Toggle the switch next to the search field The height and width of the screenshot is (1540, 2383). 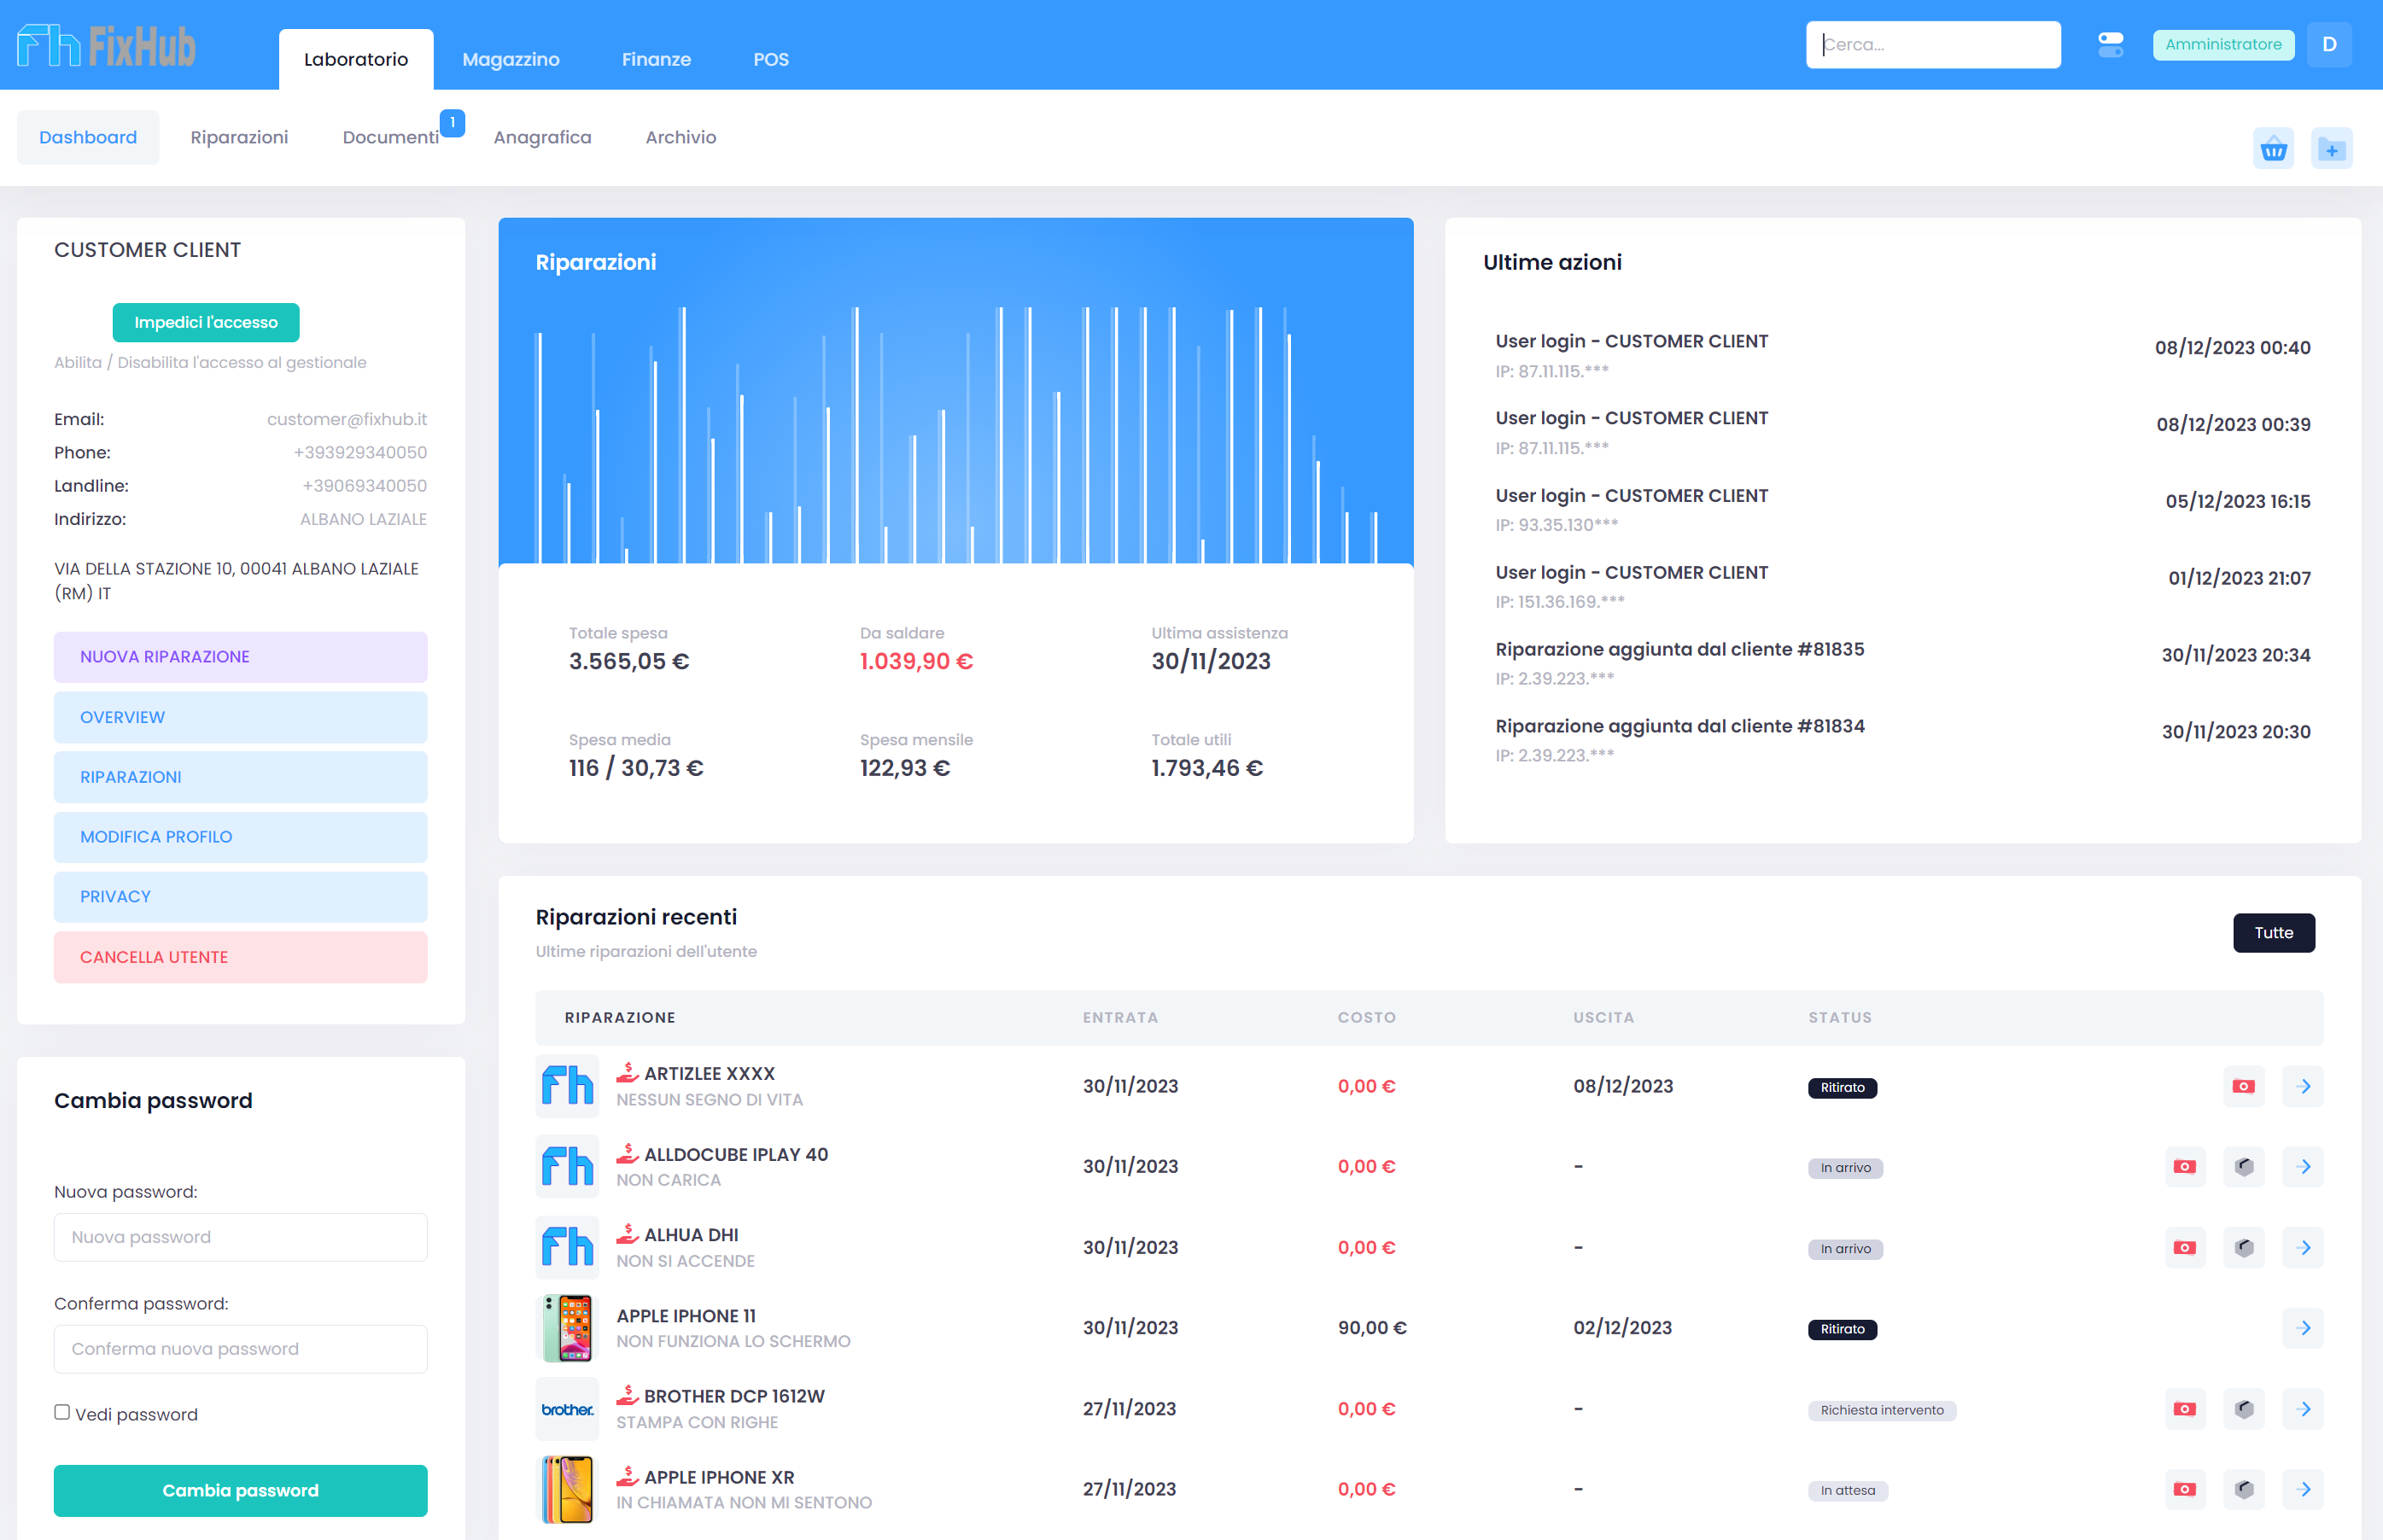coord(2110,45)
